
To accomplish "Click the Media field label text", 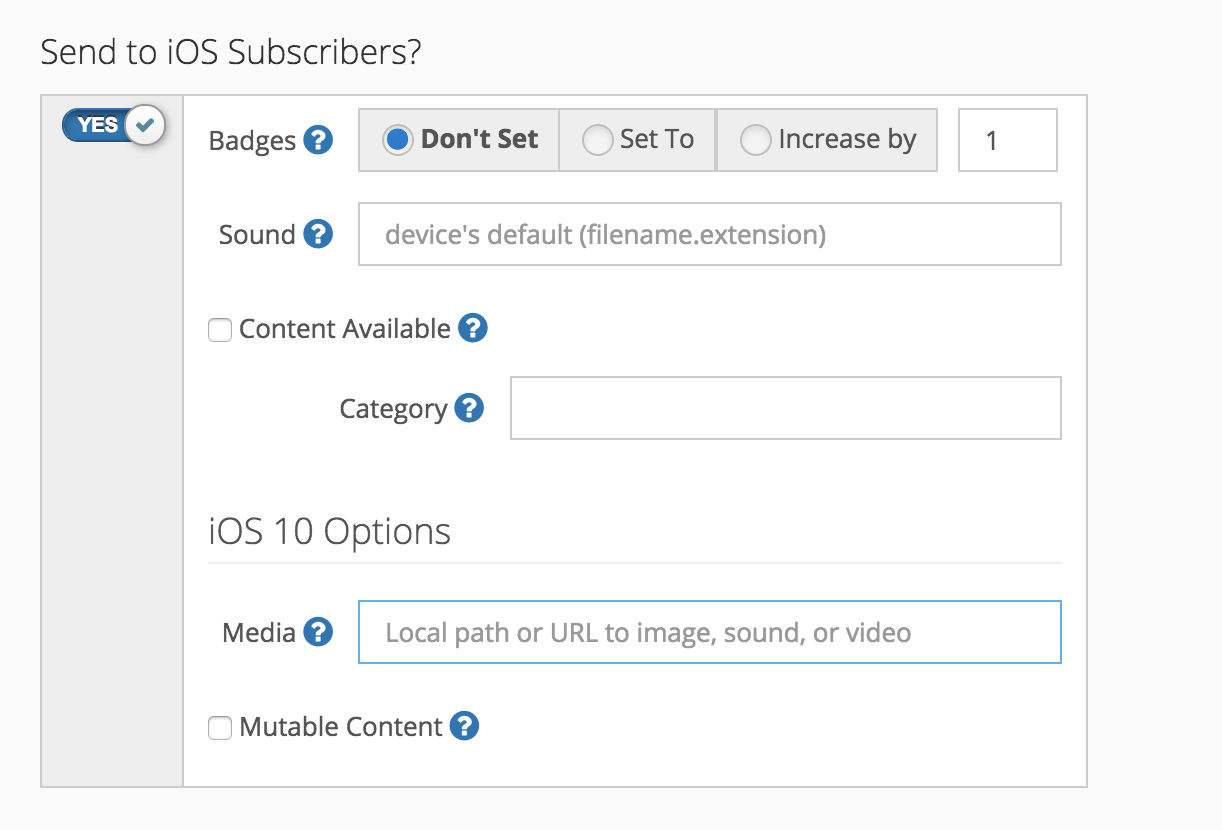I will coord(259,632).
